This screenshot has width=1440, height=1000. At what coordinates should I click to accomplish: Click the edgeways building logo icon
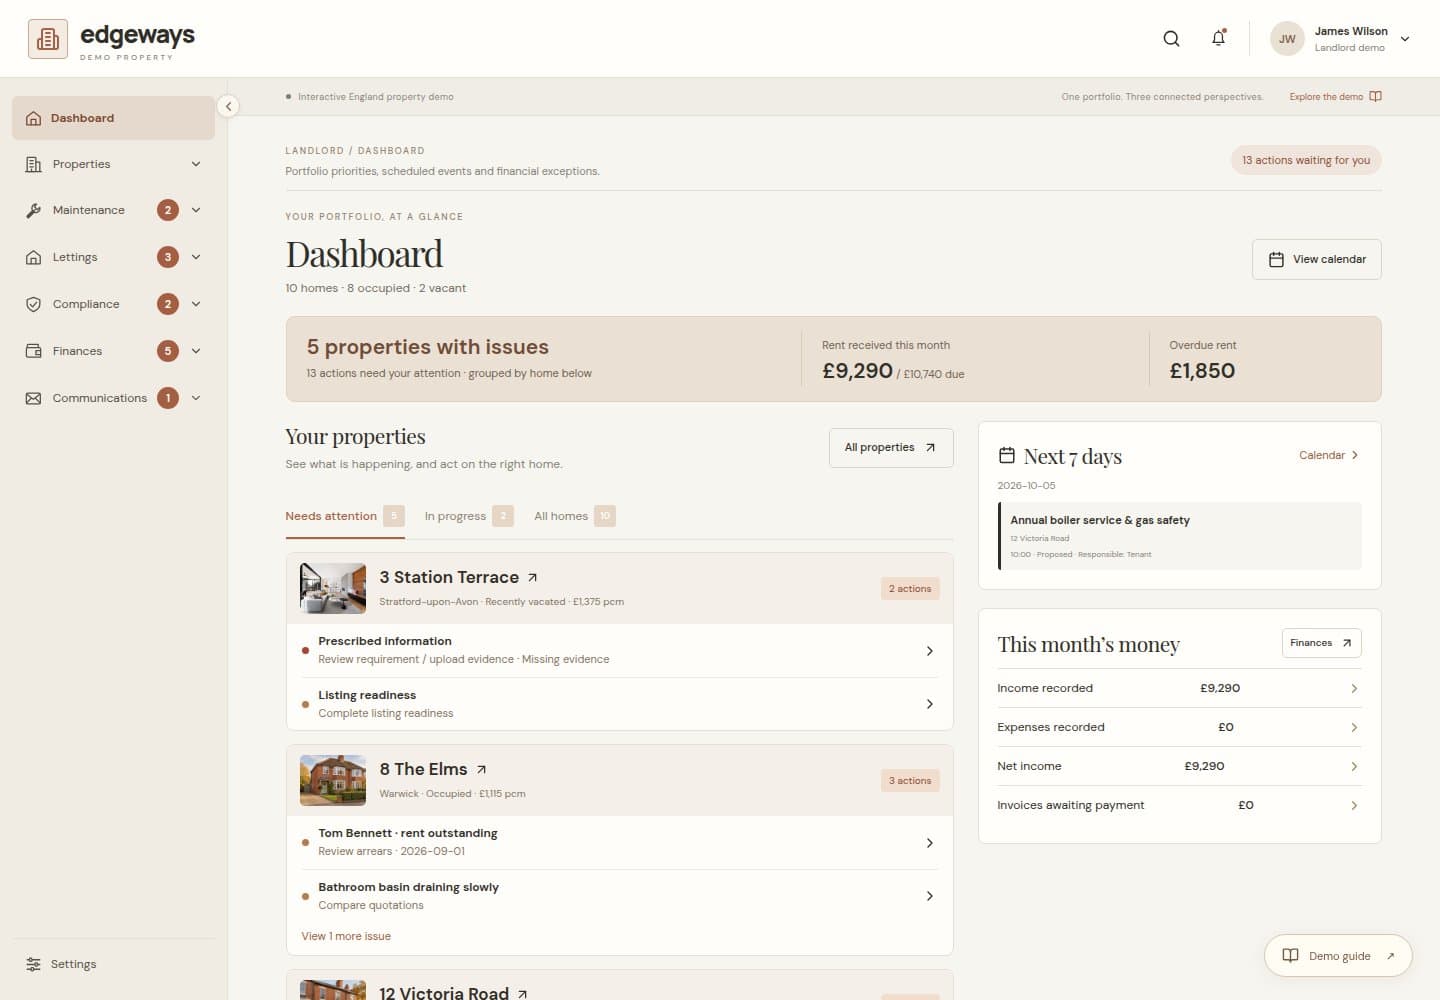click(48, 39)
